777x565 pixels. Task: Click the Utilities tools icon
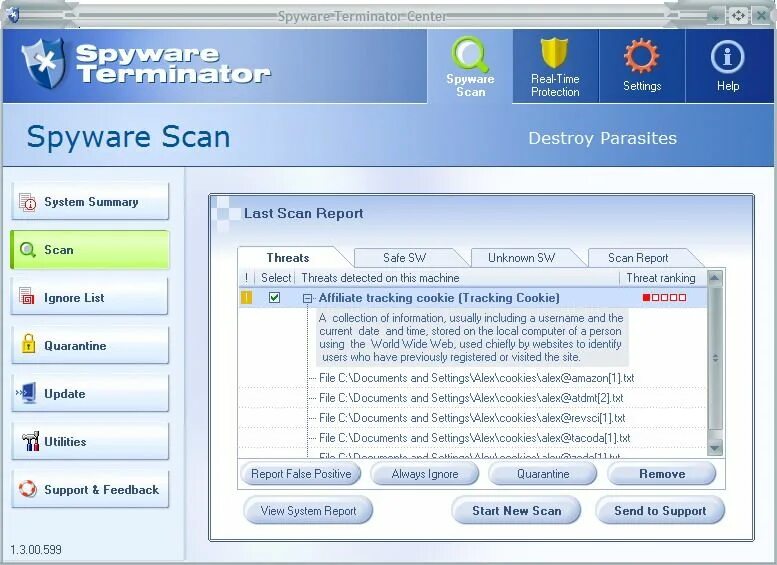(x=30, y=441)
